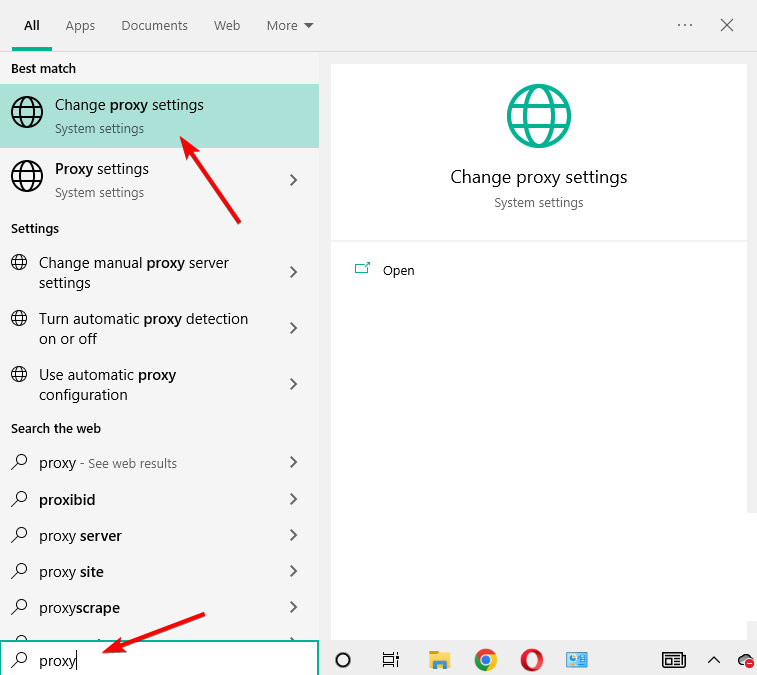This screenshot has width=757, height=675.
Task: Open Change proxy settings best match
Action: pyautogui.click(x=159, y=116)
